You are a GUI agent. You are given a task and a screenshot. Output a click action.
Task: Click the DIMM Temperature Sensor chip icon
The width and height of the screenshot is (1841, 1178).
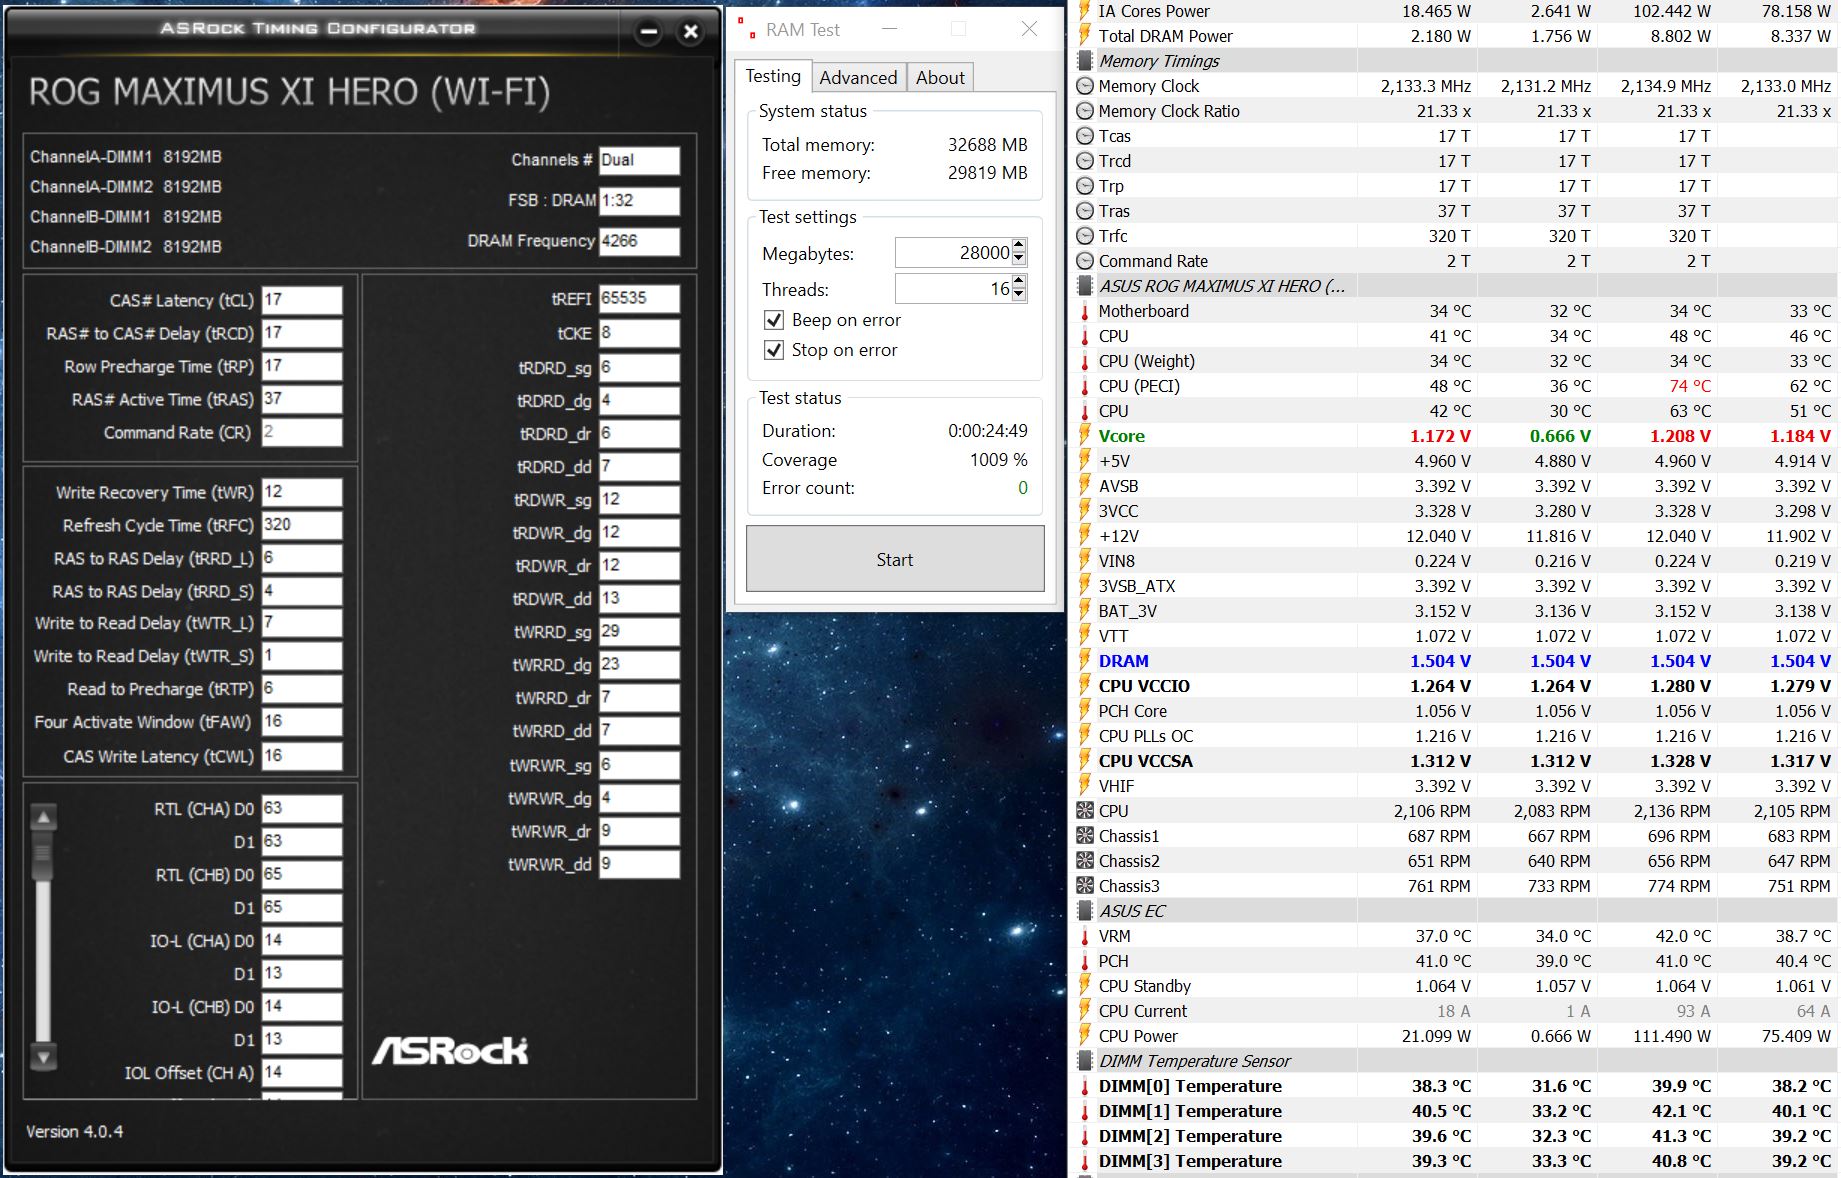point(1085,1061)
